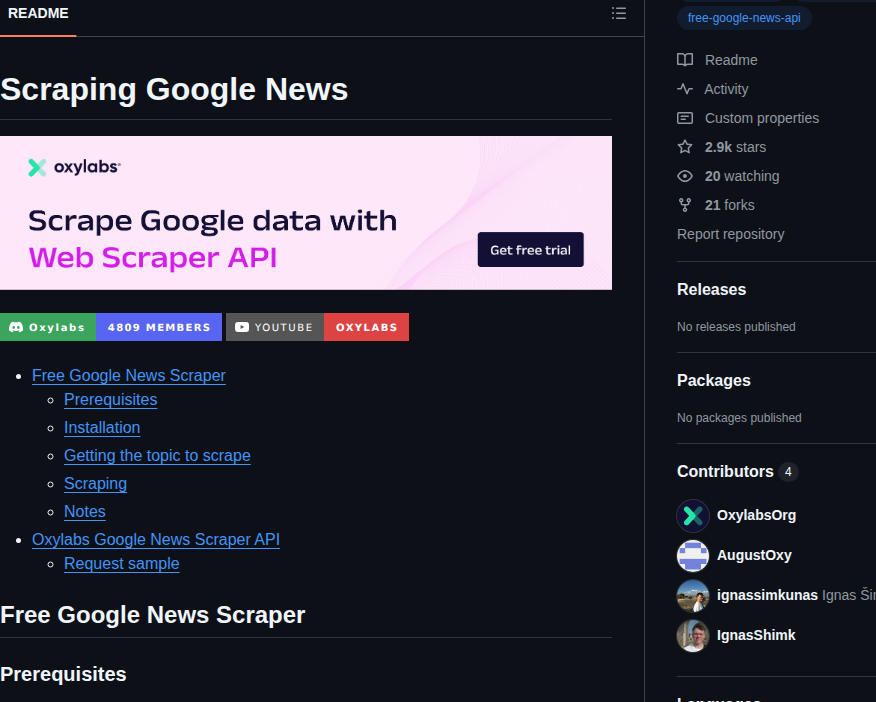Click the Free Google News Scraper heading
The image size is (876, 702).
[153, 615]
